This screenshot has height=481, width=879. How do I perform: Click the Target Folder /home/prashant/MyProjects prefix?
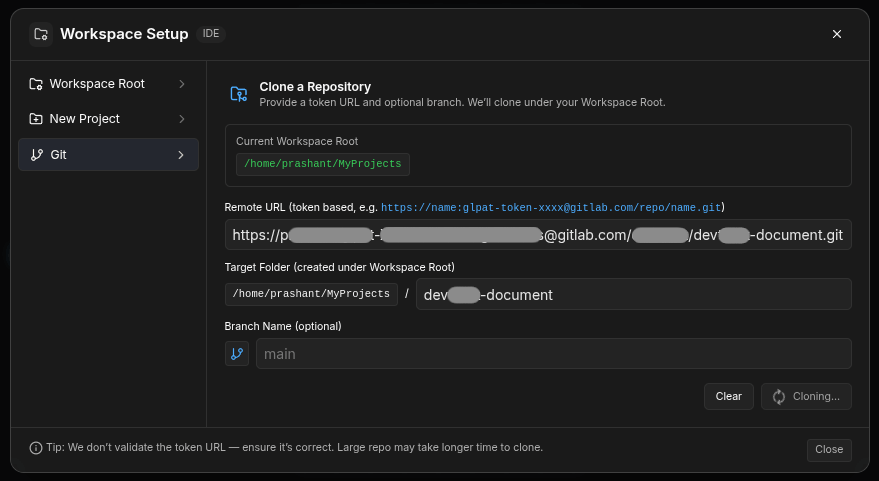(x=311, y=294)
